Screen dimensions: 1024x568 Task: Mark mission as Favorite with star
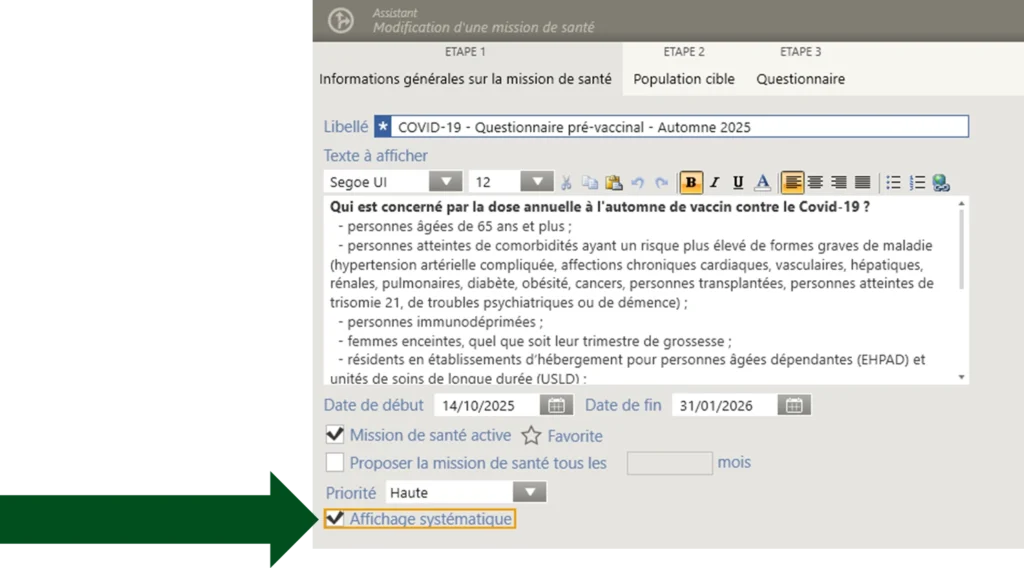tap(531, 436)
